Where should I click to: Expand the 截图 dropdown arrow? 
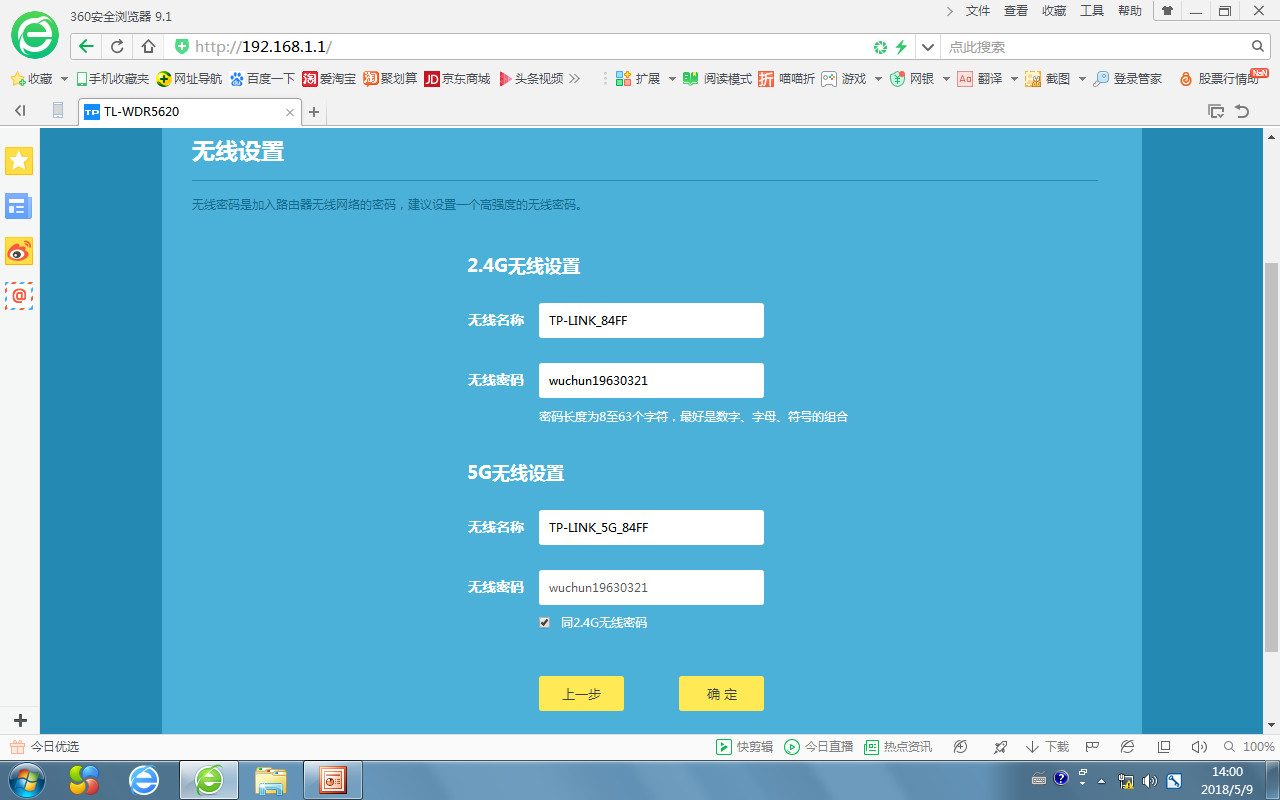coord(1082,79)
